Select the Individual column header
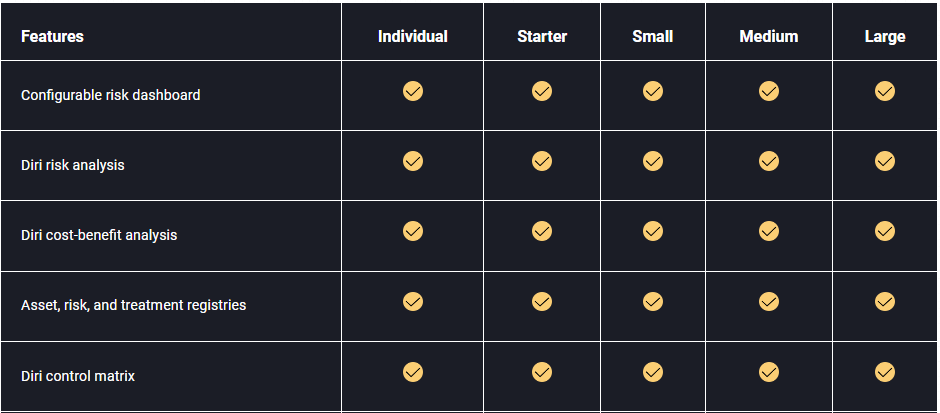Viewport: 940px width, 413px height. click(x=412, y=37)
